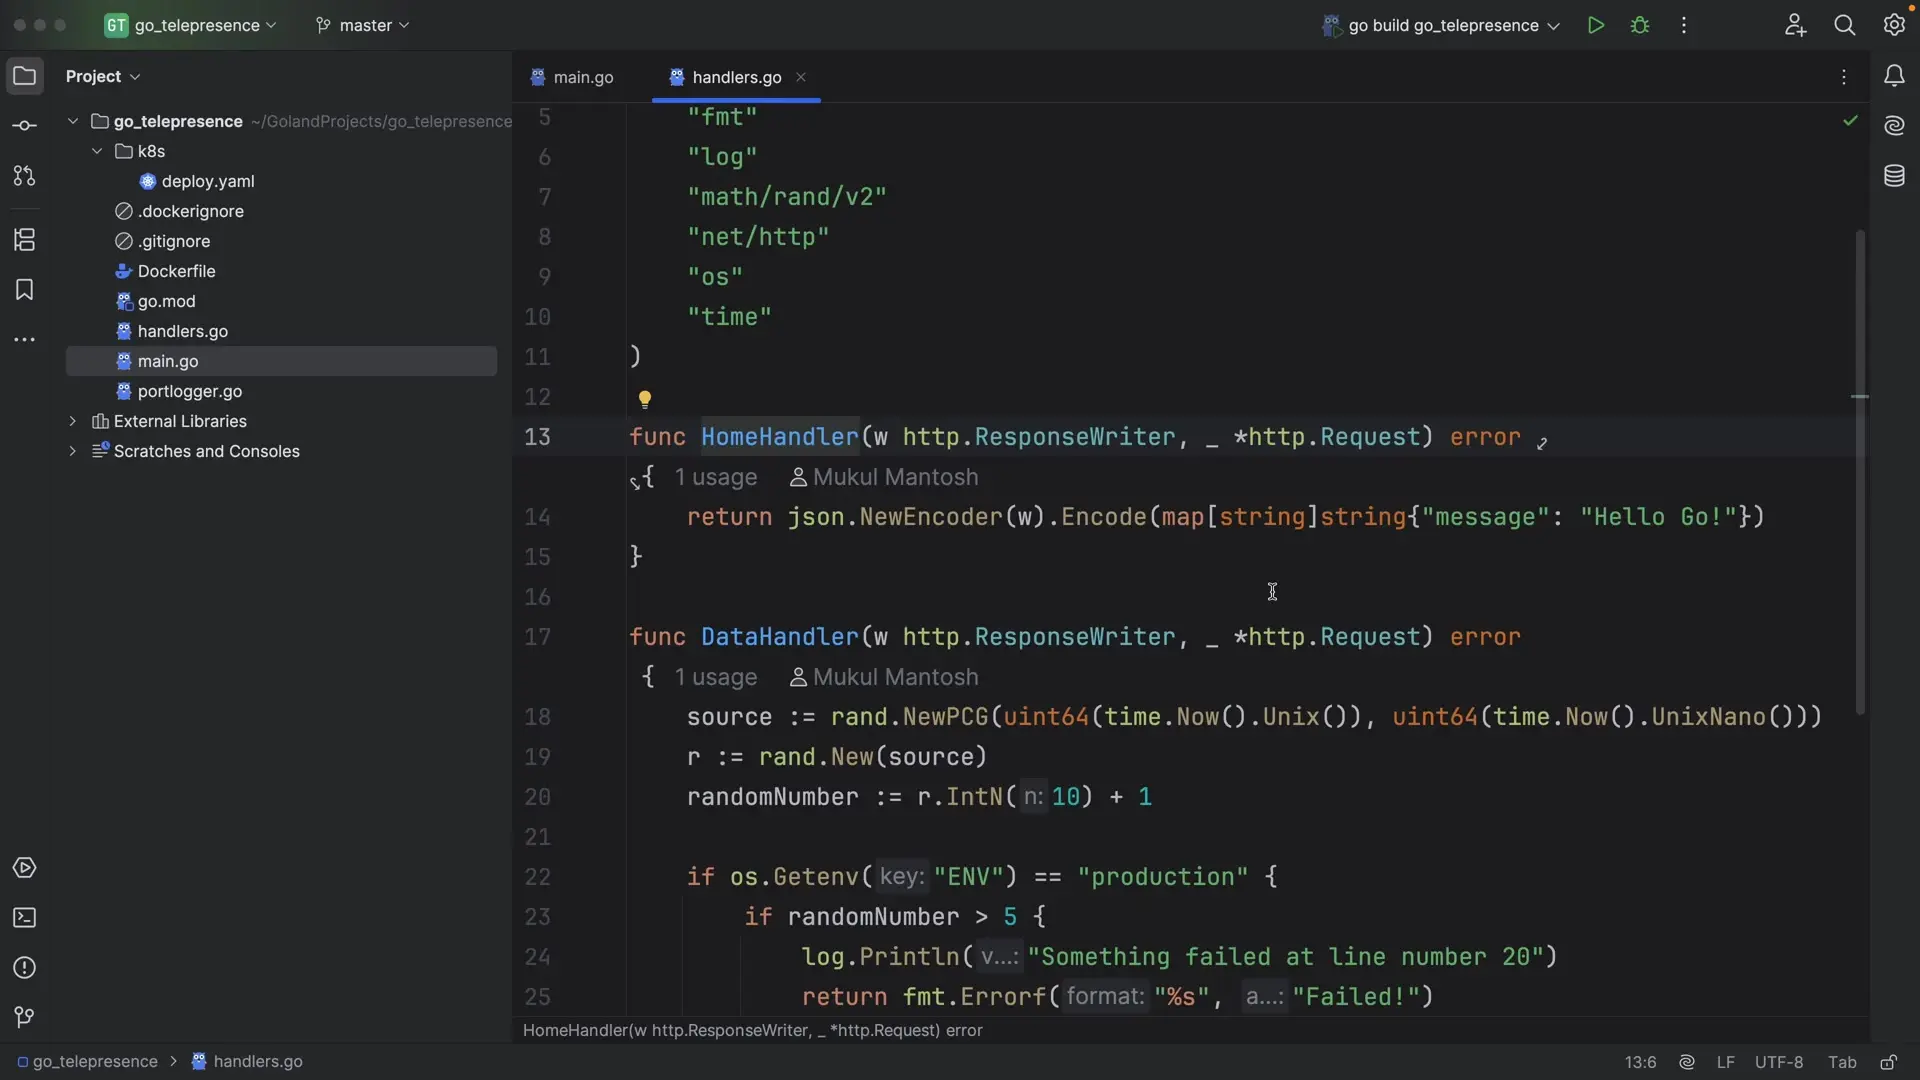Click the green inspections checkmark
The image size is (1920, 1080).
tap(1851, 120)
